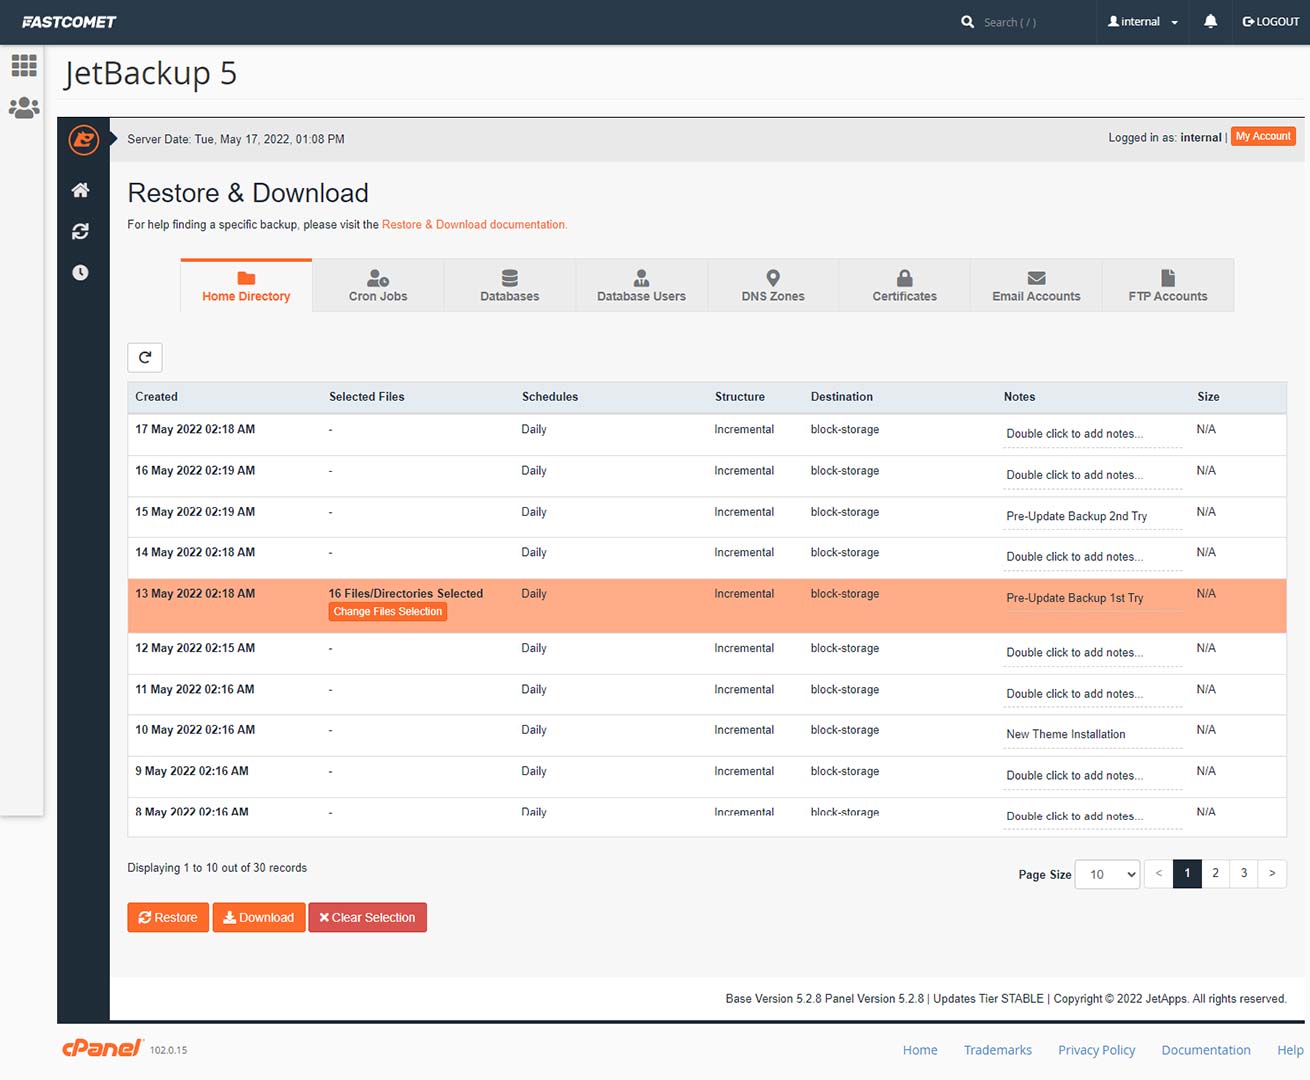This screenshot has height=1080, width=1310.
Task: Open the JetBackup home dashboard icon
Action: click(x=81, y=190)
